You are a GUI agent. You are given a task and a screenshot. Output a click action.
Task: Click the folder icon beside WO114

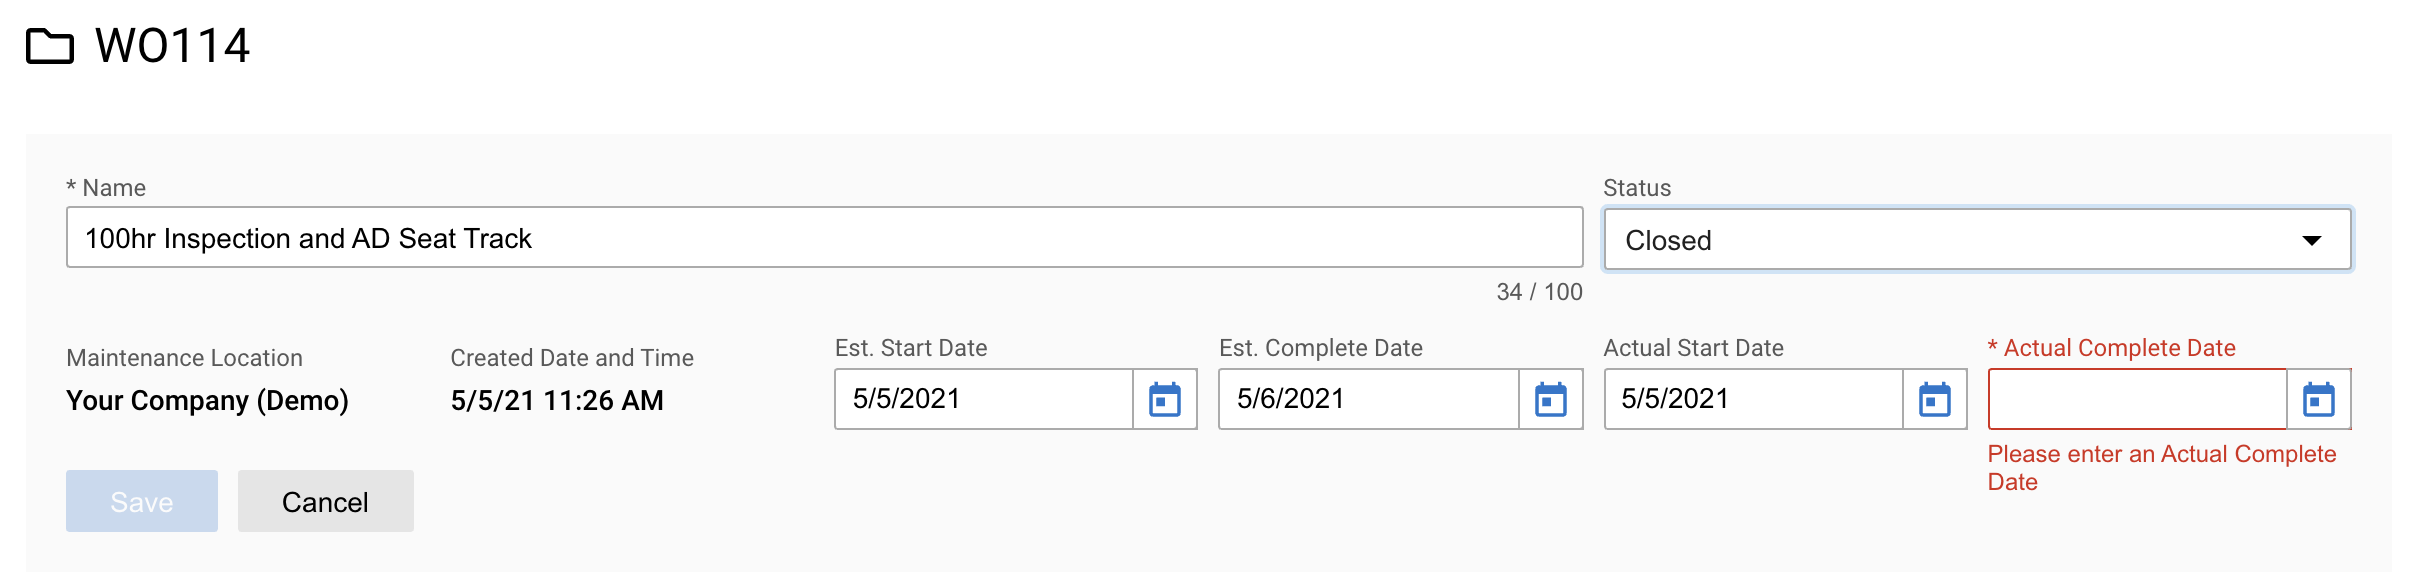tap(50, 46)
